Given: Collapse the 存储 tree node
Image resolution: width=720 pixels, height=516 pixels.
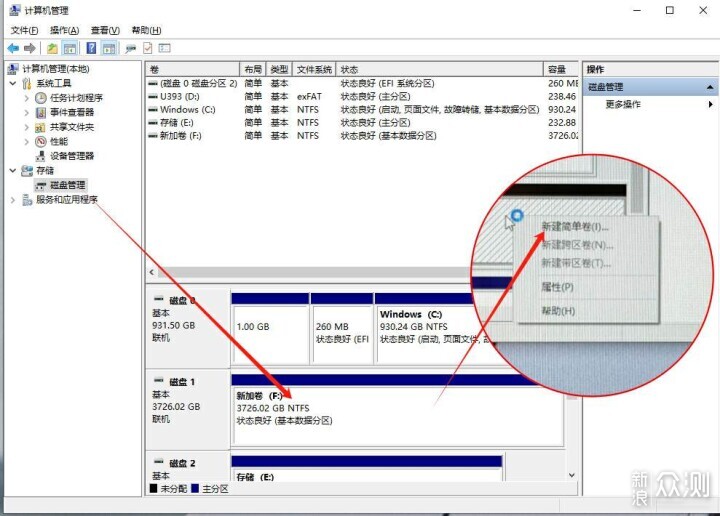Looking at the screenshot, I should [13, 170].
